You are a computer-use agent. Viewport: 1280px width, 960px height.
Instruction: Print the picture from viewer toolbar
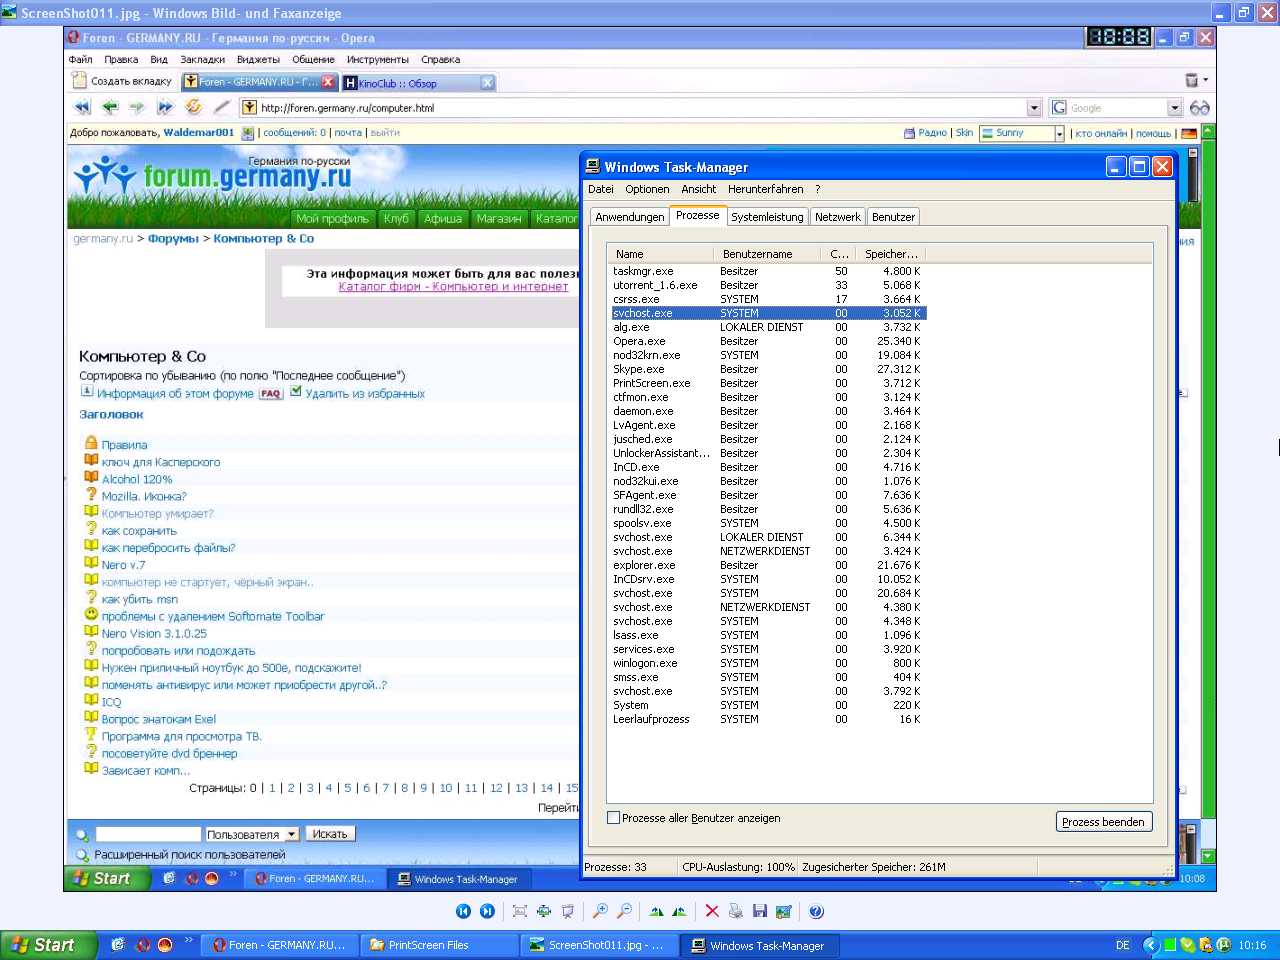pos(735,911)
